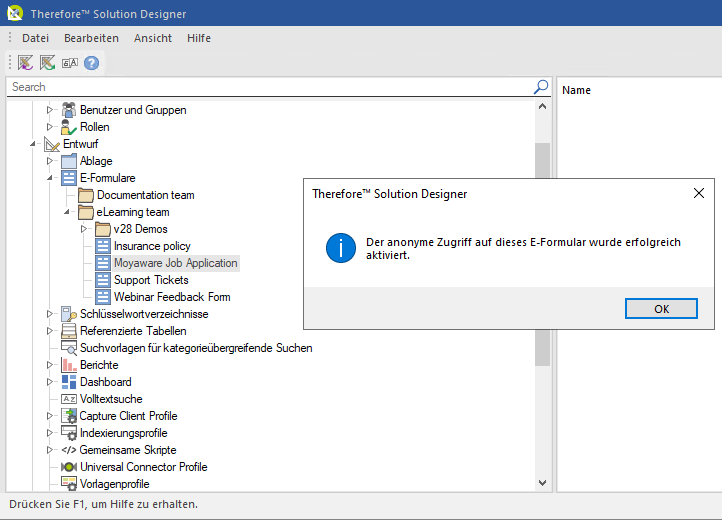Expand the Dashboard node
722x520 pixels.
pos(49,382)
